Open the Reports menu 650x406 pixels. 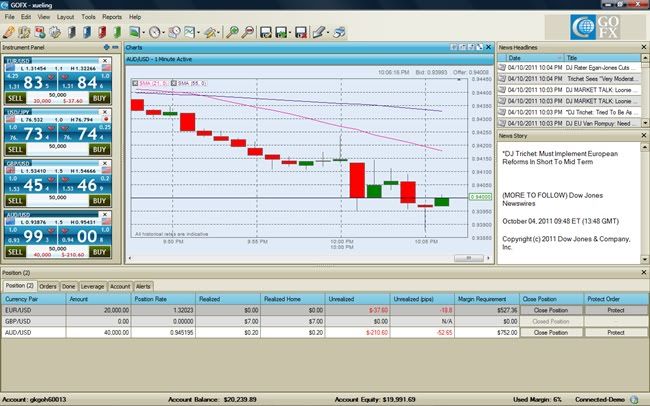(x=112, y=18)
